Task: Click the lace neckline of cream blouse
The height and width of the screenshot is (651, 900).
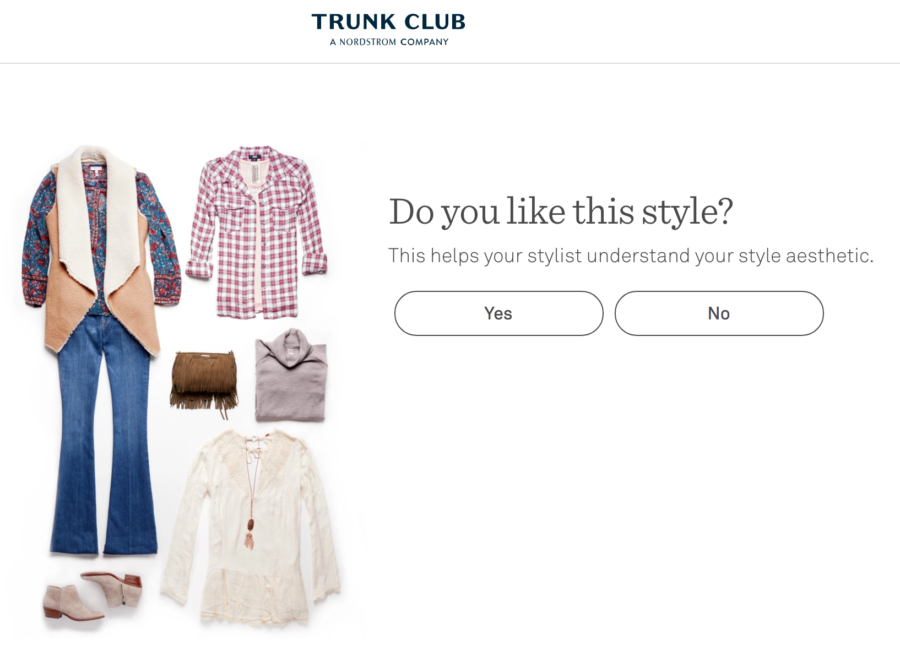Action: point(251,456)
